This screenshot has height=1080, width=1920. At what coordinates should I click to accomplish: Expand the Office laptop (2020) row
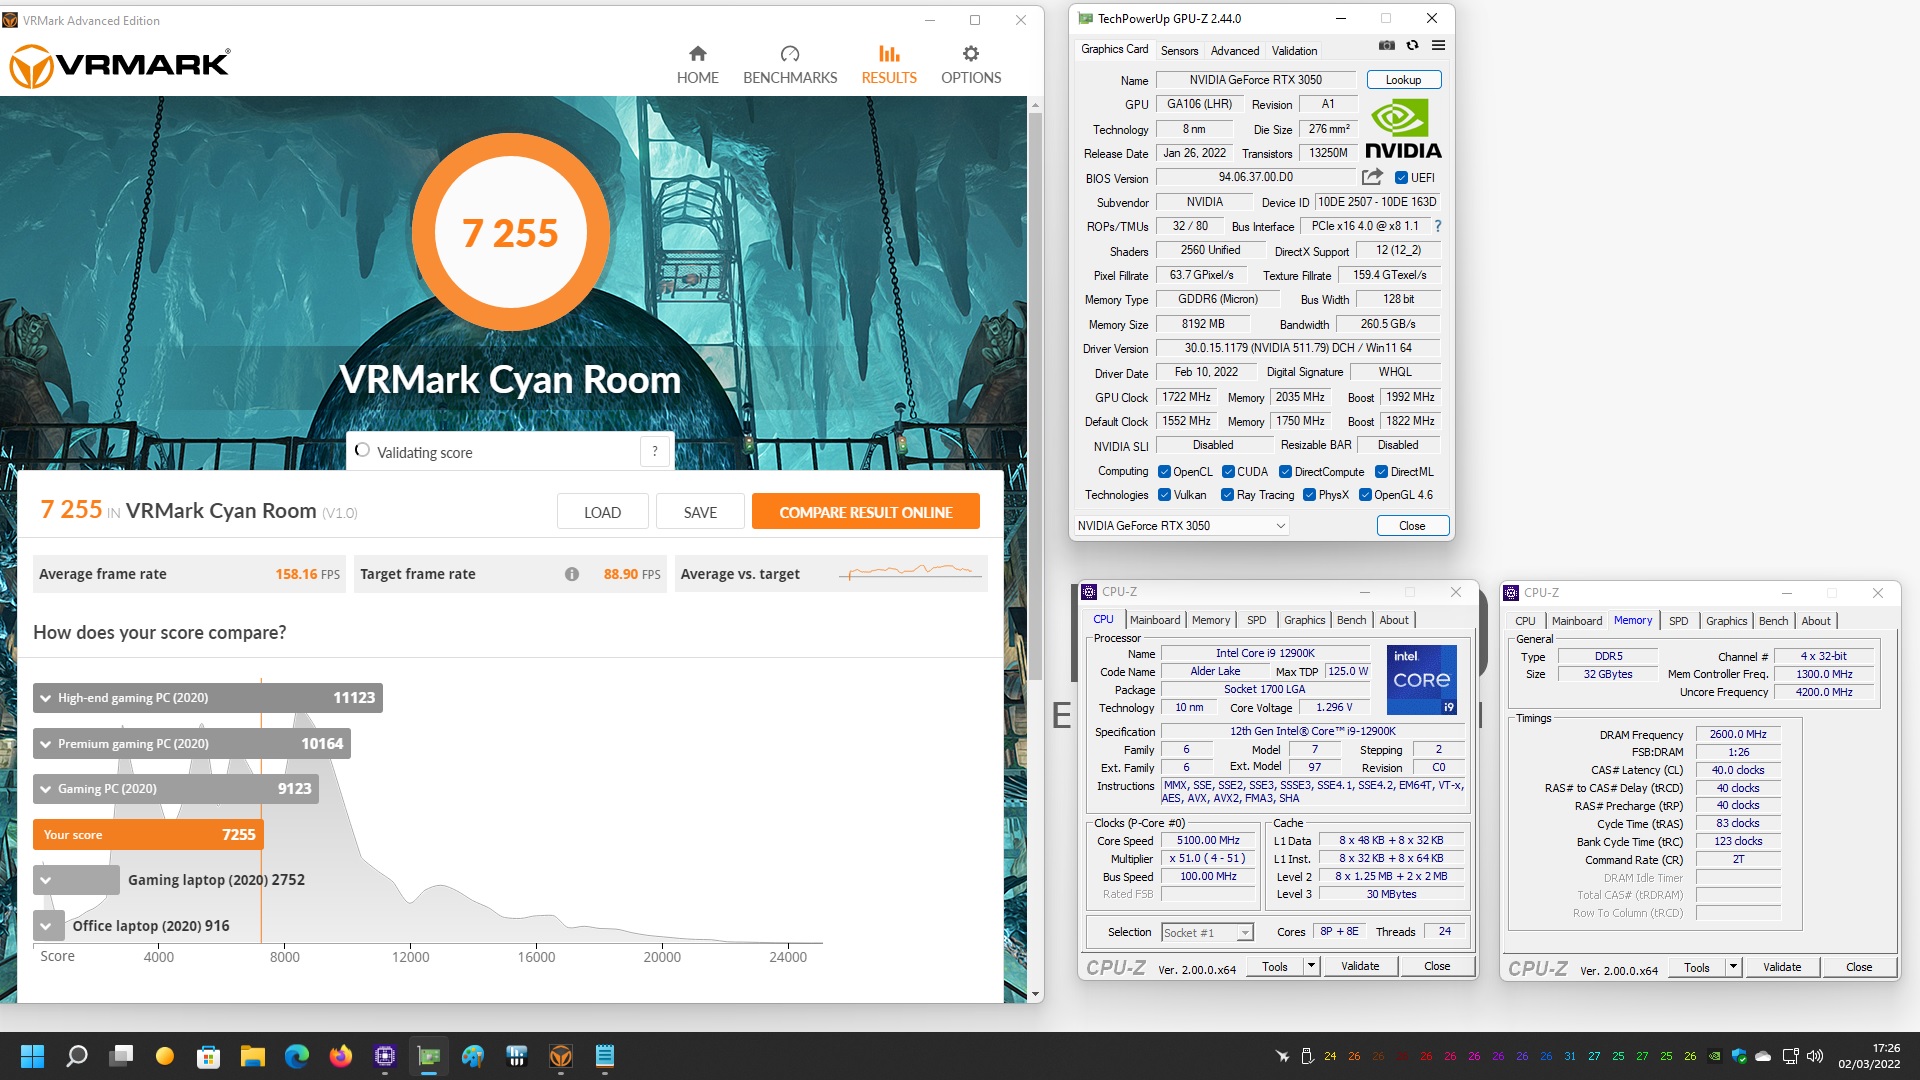pos(45,926)
